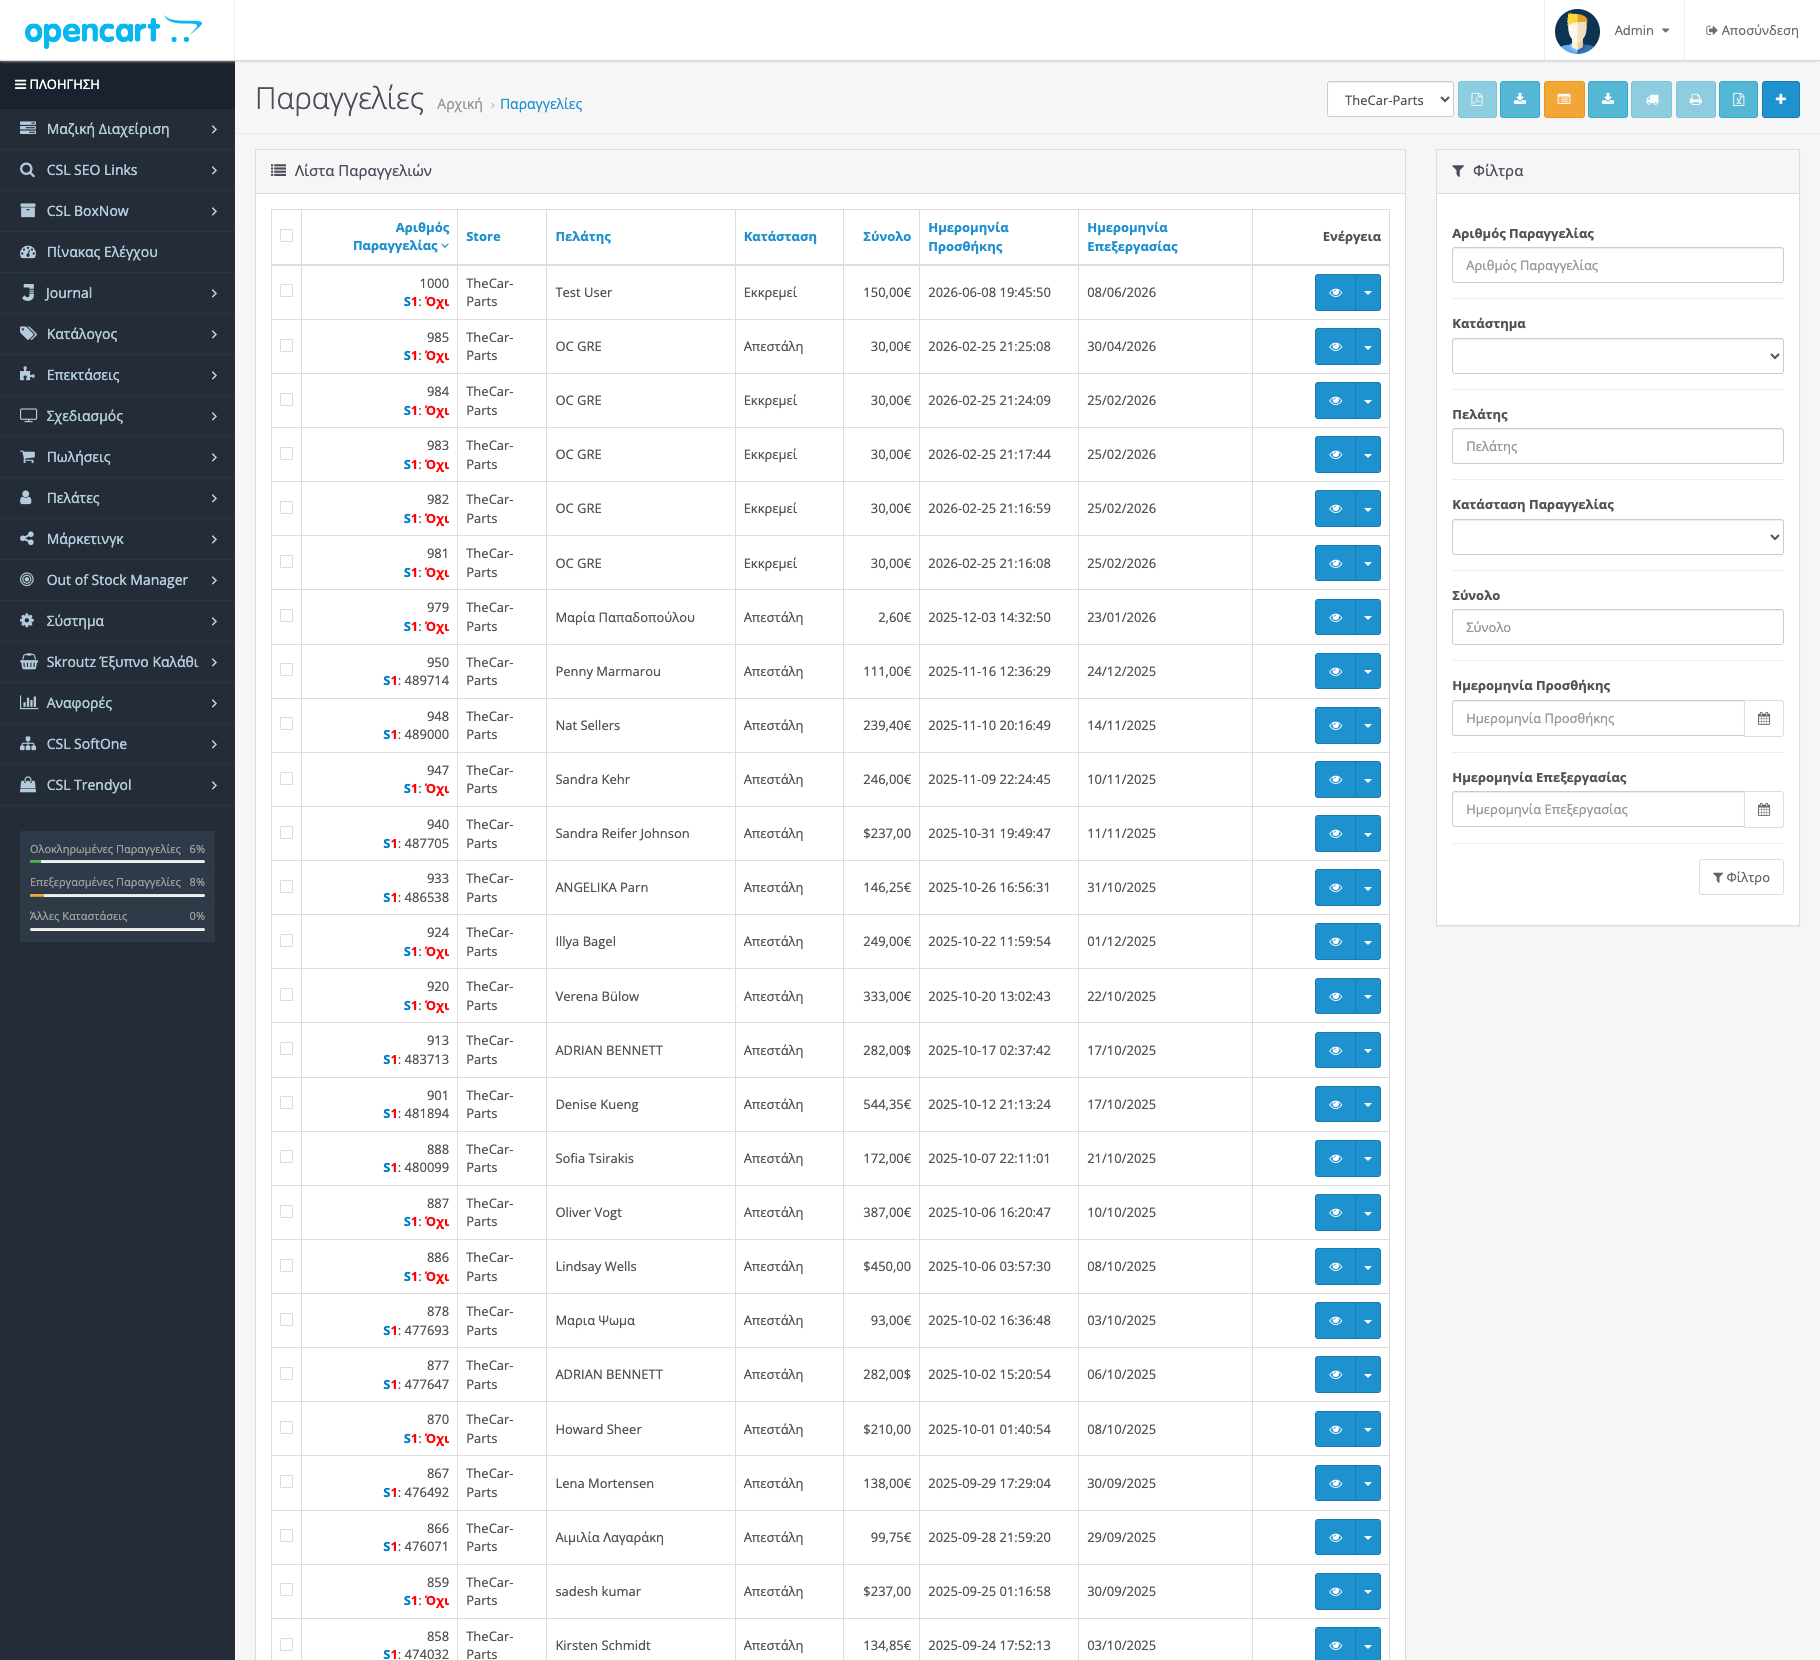Sort by Αριθμός Παραγγελίας column header
The image size is (1820, 1660).
(401, 236)
